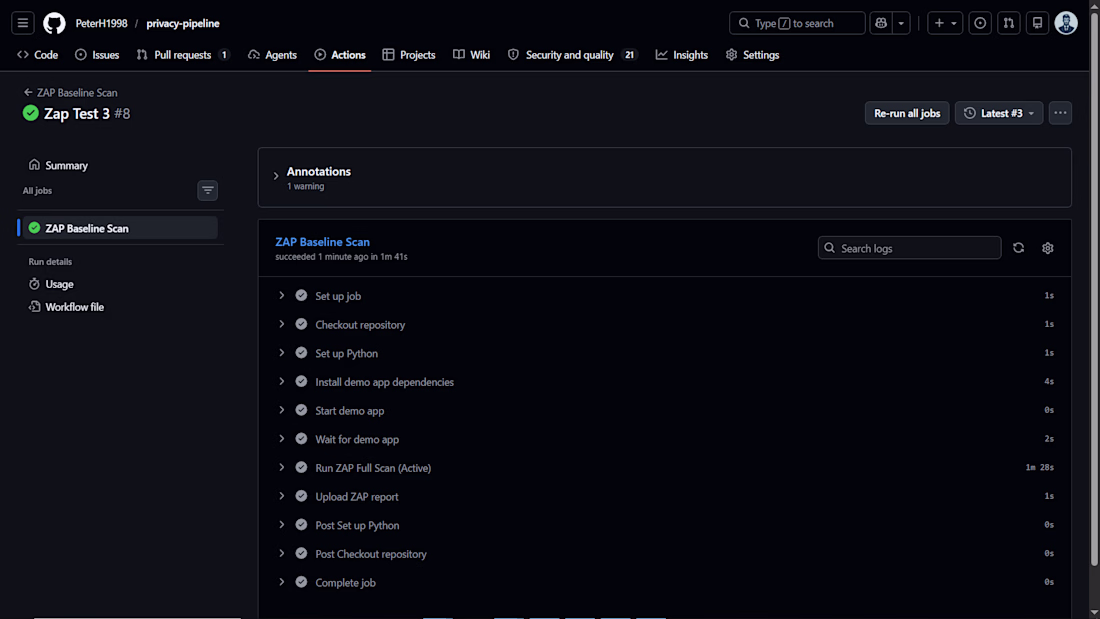Click 'succeeded 1 minute ago in 1m 41s' text
1100x619 pixels.
(x=341, y=257)
